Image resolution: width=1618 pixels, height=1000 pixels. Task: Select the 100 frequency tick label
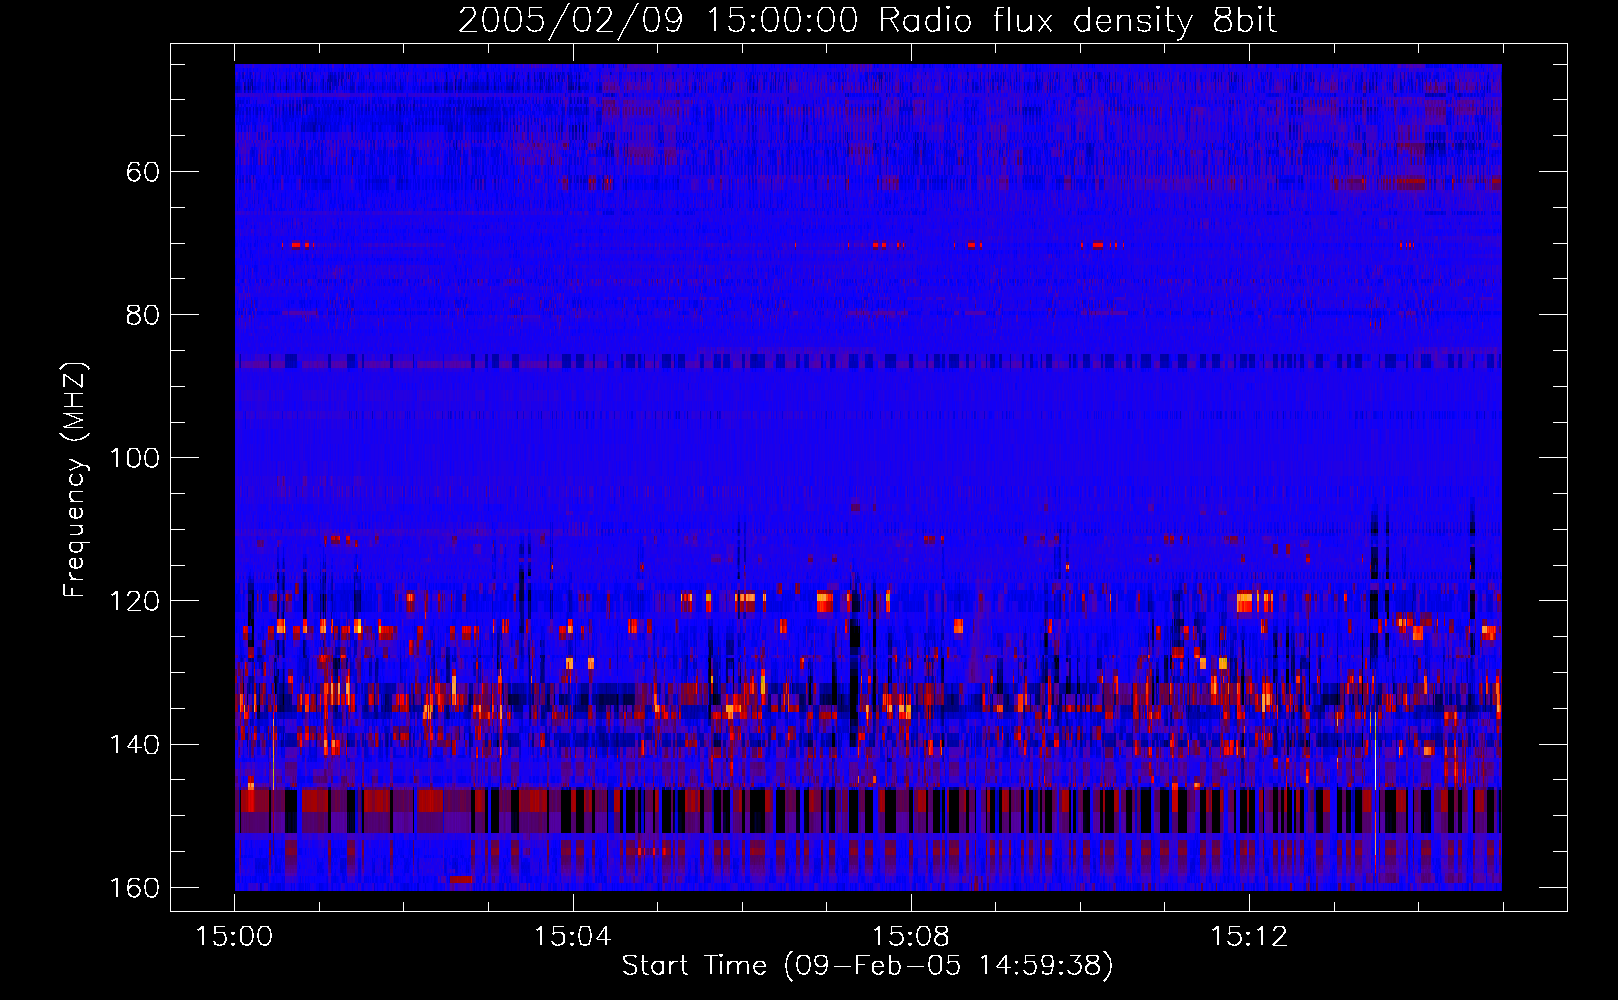click(x=134, y=458)
